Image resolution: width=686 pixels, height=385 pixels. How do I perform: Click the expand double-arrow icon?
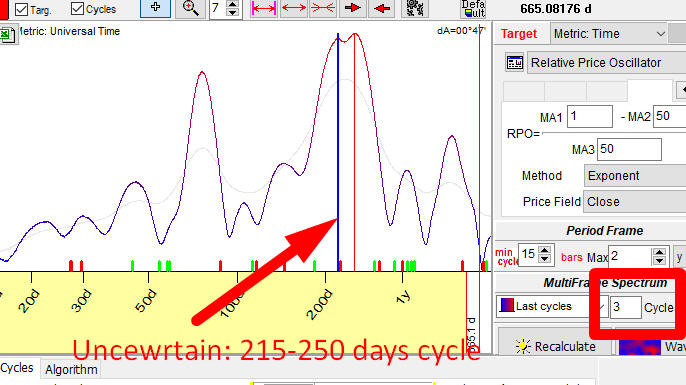(x=294, y=8)
